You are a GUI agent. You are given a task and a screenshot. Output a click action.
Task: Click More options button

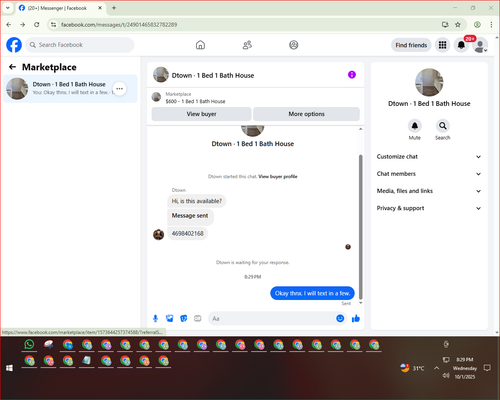(306, 114)
